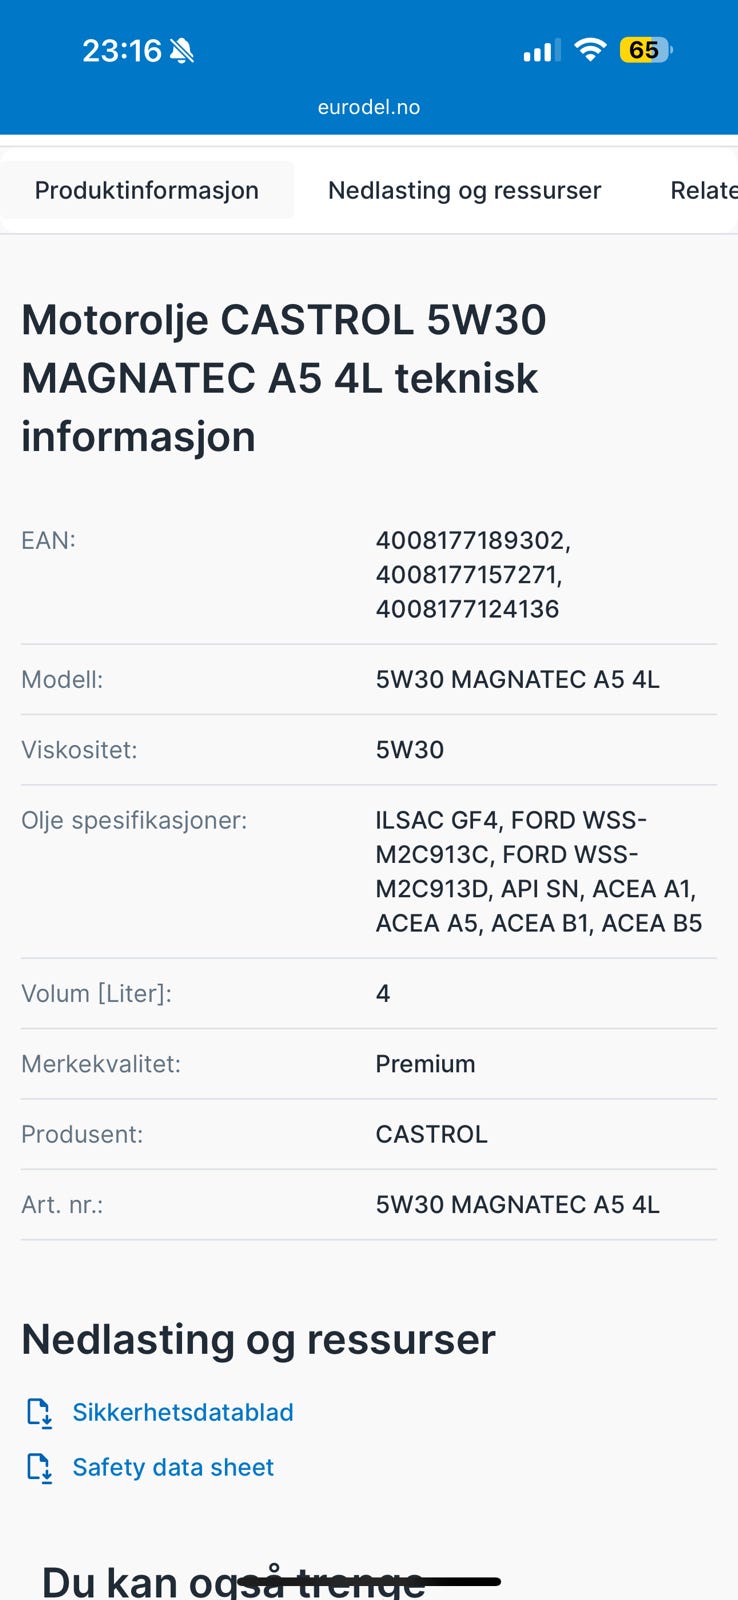Tap the cellular signal bars icon
Screen dimensions: 738x1600
tap(541, 50)
